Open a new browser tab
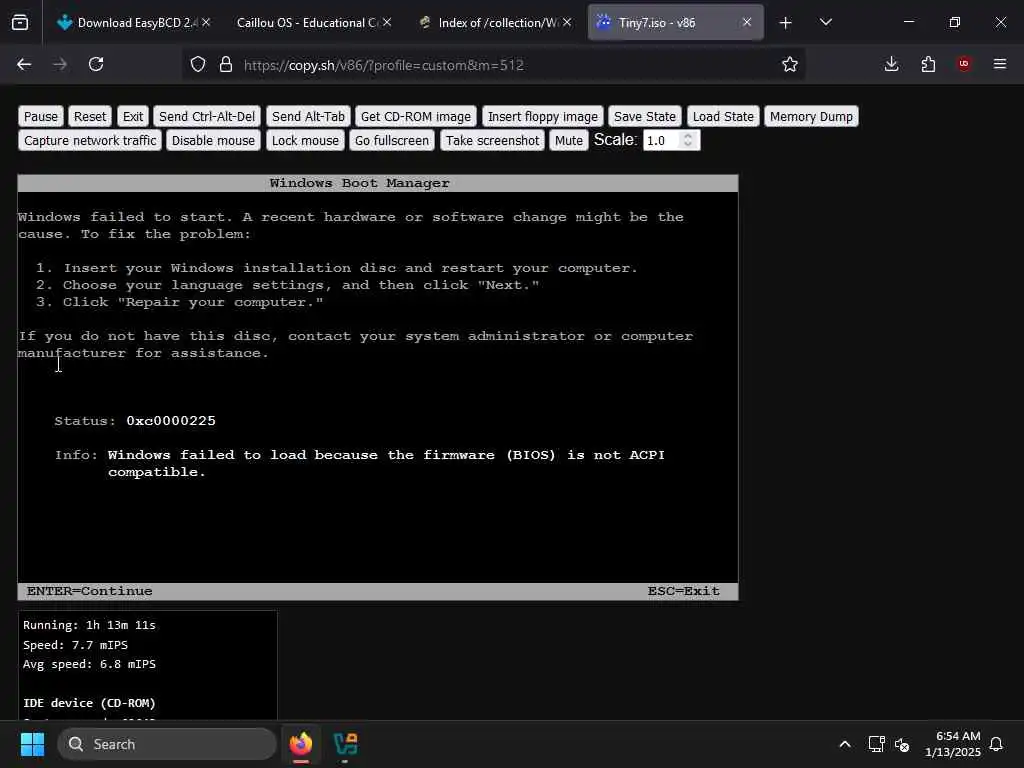 786,23
